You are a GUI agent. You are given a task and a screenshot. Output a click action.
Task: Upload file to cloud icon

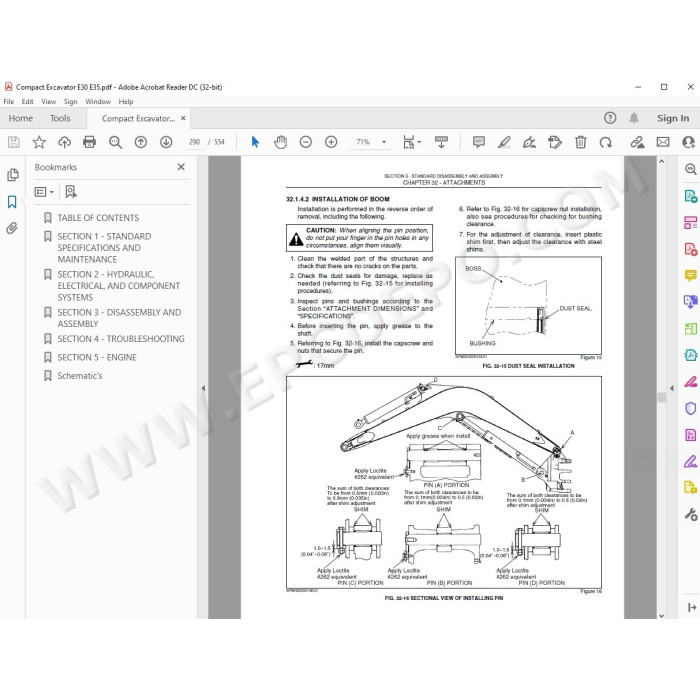click(64, 142)
